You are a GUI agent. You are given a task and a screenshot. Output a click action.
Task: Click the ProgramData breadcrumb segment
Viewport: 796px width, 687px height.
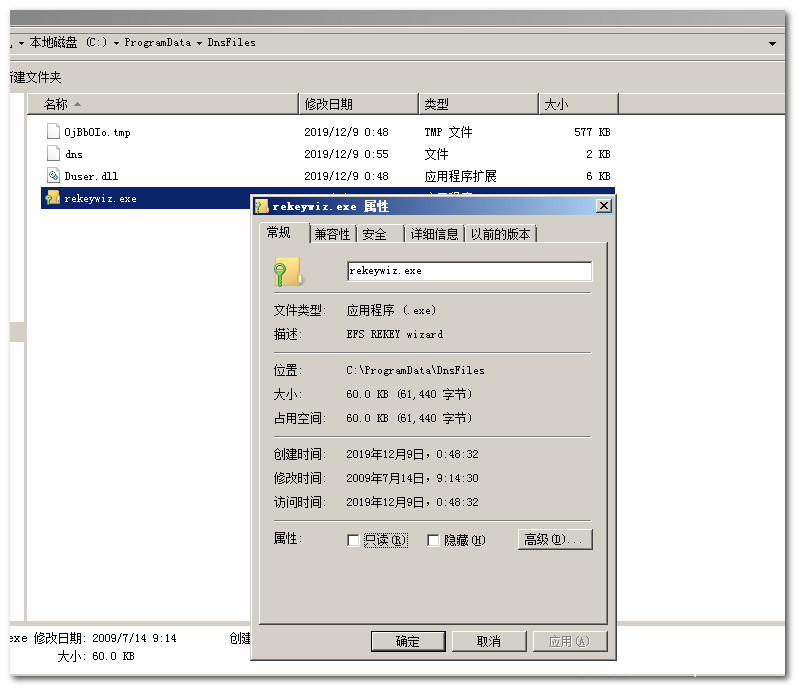tap(158, 43)
